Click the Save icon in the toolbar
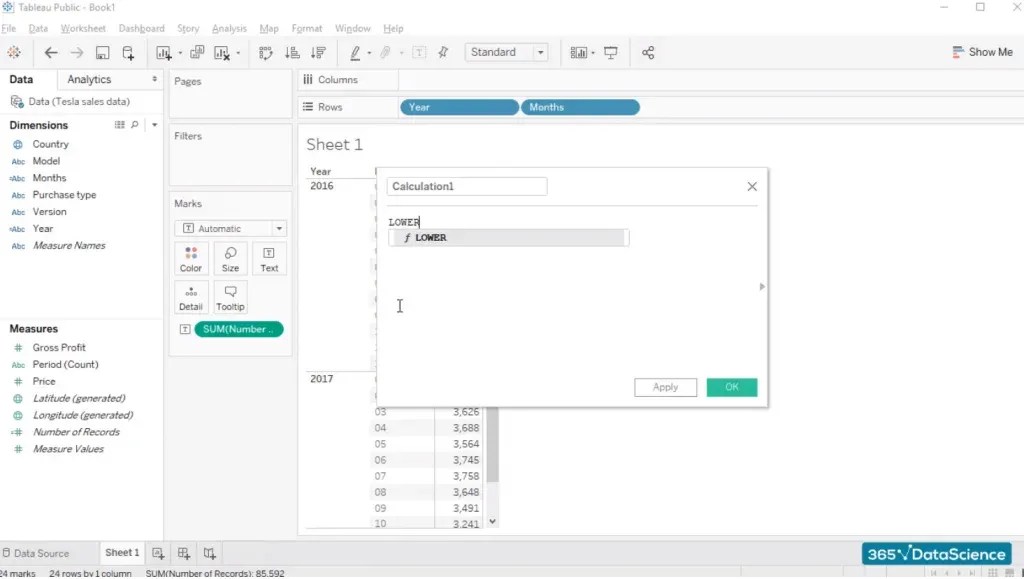 [x=102, y=52]
